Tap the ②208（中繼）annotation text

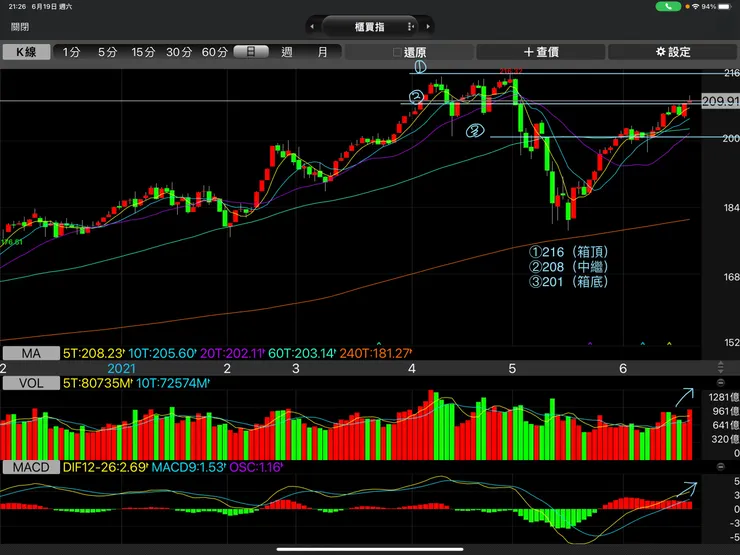(x=569, y=267)
